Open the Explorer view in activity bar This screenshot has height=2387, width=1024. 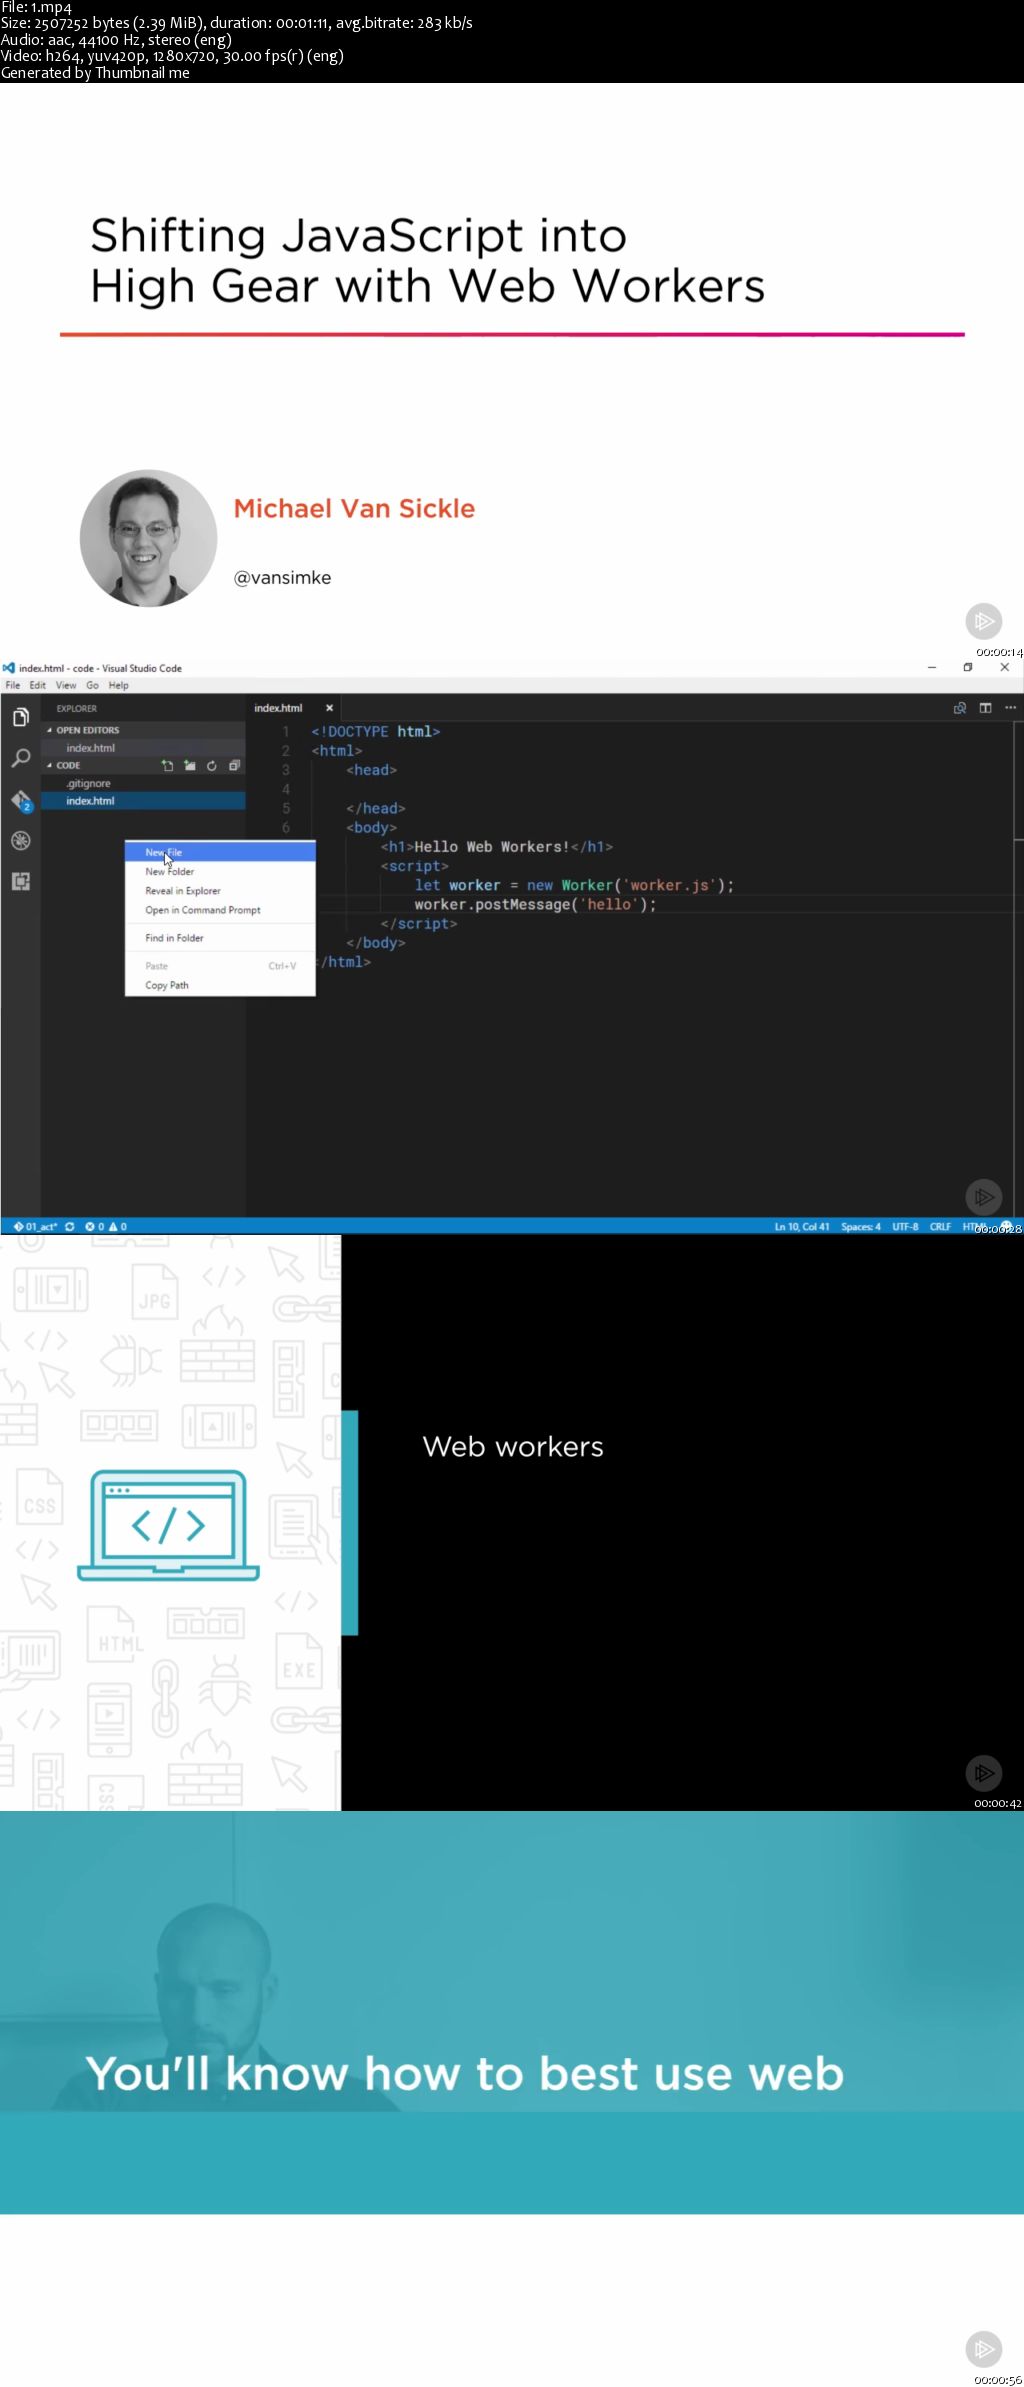click(x=20, y=717)
